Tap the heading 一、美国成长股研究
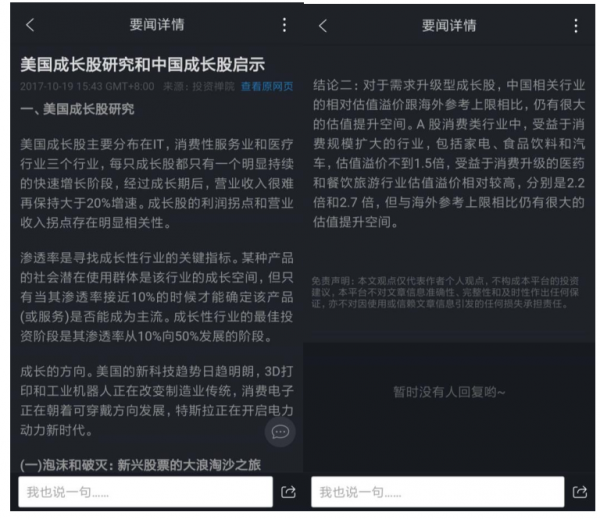The height and width of the screenshot is (519, 600). pyautogui.click(x=77, y=109)
